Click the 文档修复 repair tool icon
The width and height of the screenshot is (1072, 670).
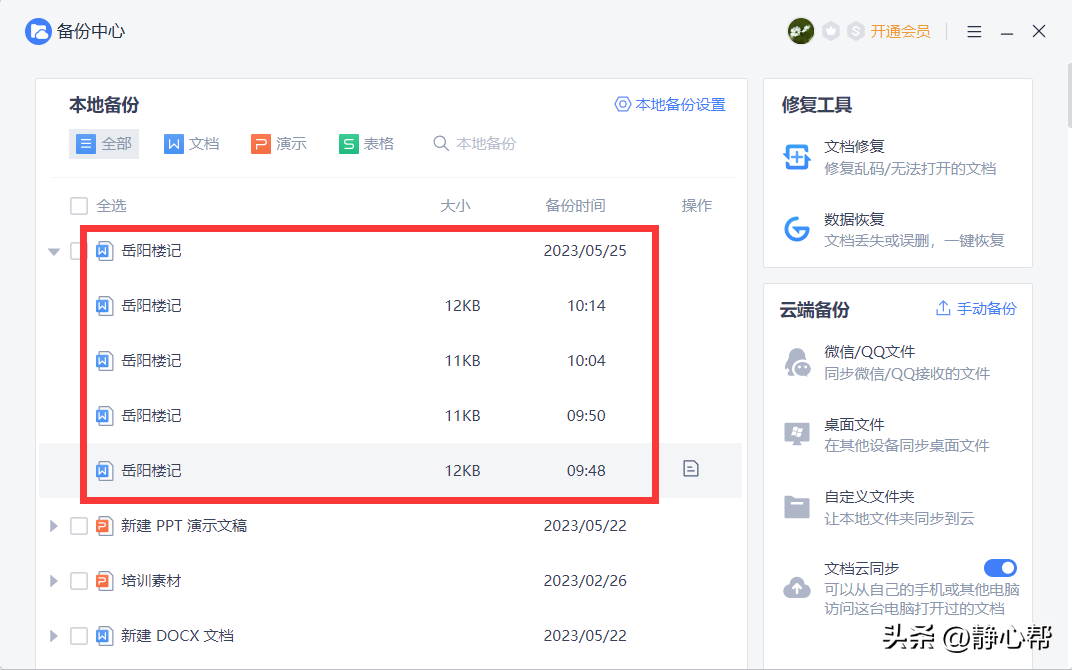796,157
